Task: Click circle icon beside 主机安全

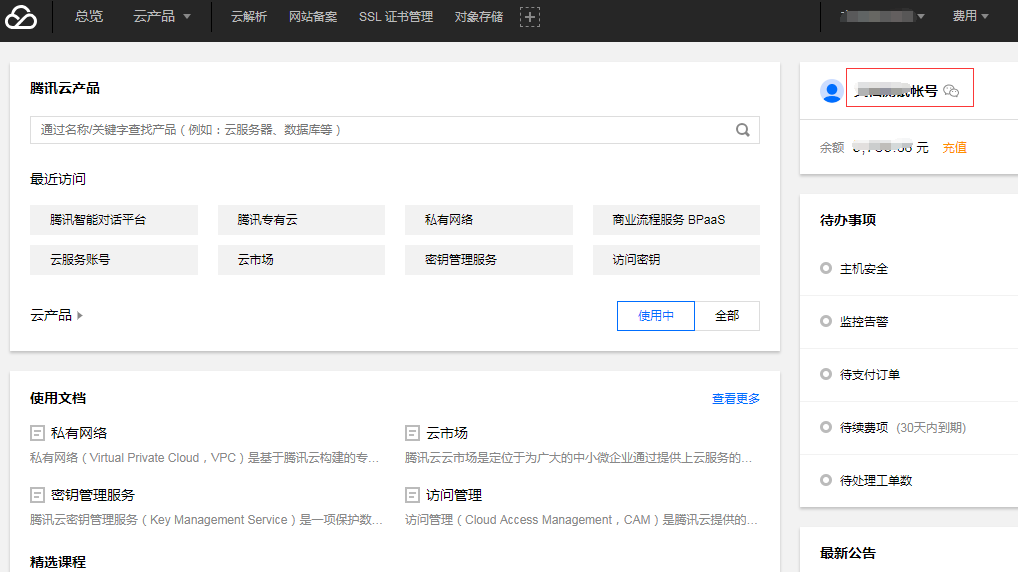Action: point(826,268)
